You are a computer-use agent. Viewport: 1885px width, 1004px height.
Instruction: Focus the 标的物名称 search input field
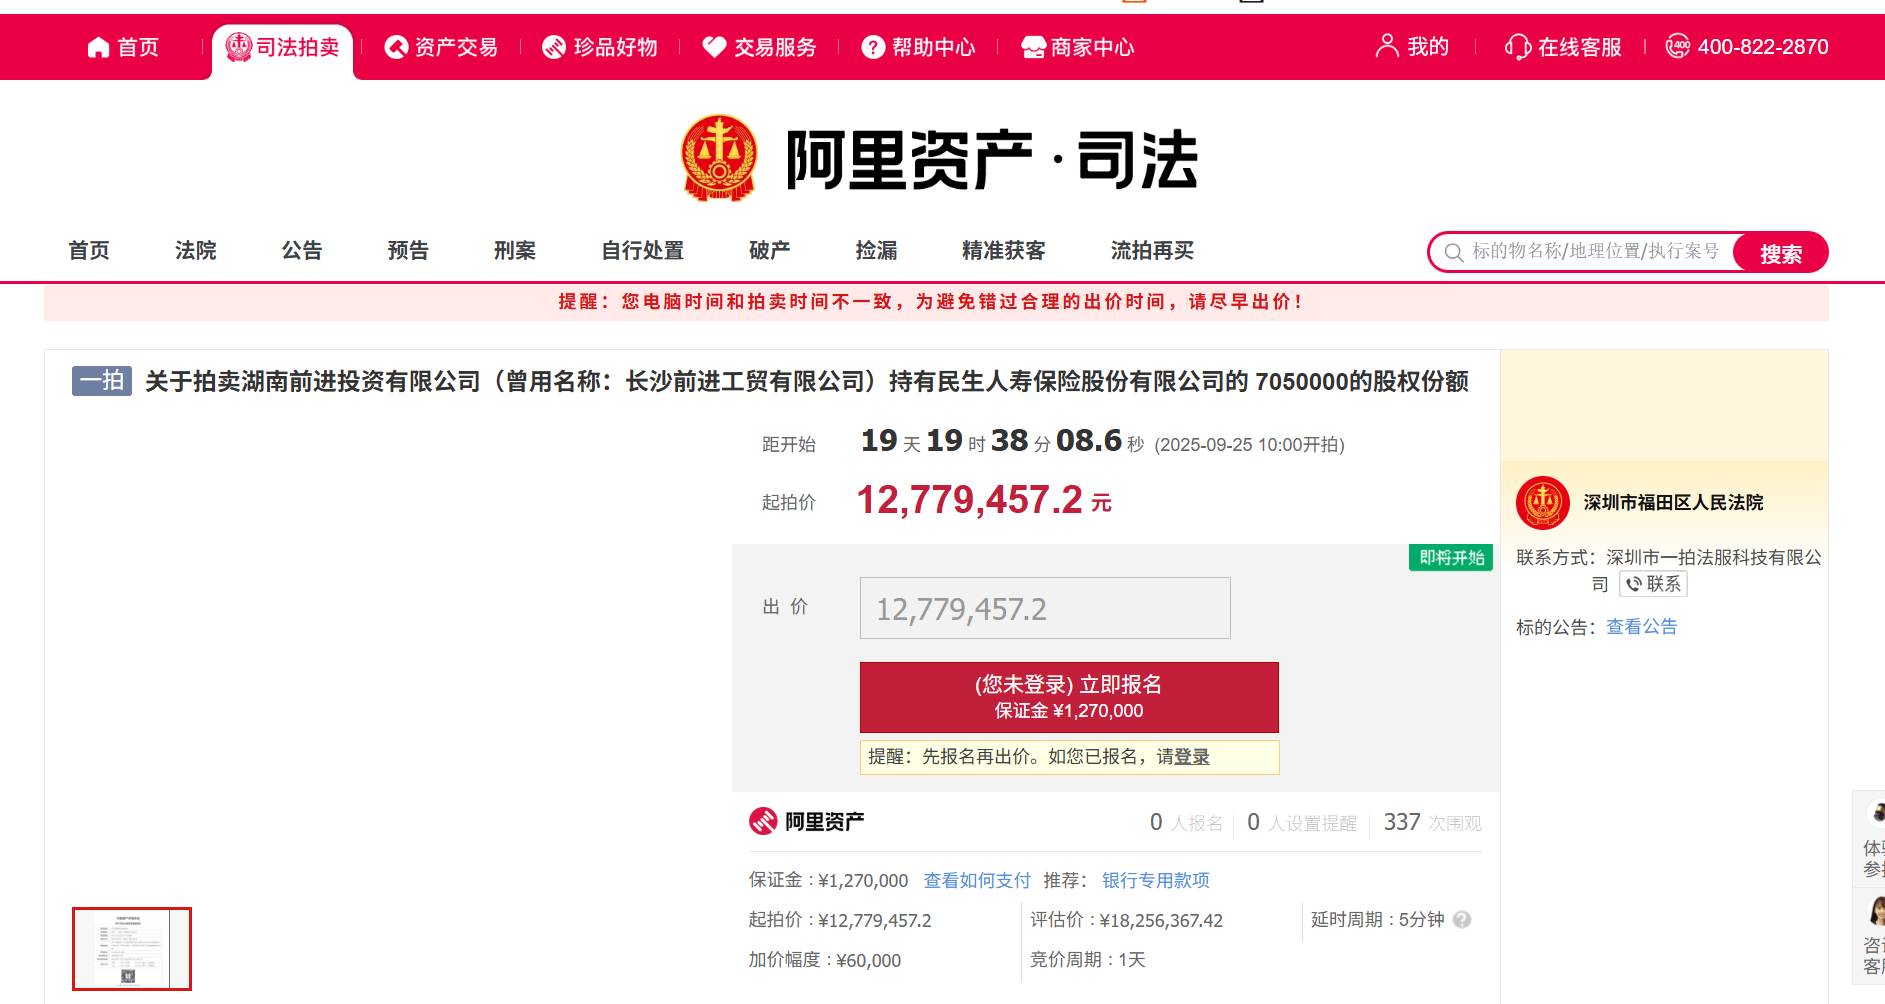(1596, 252)
